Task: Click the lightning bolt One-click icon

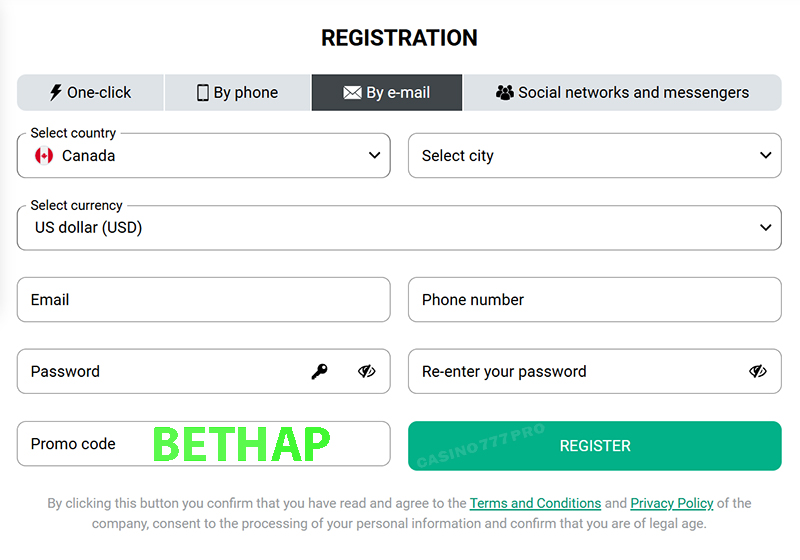Action: [56, 92]
